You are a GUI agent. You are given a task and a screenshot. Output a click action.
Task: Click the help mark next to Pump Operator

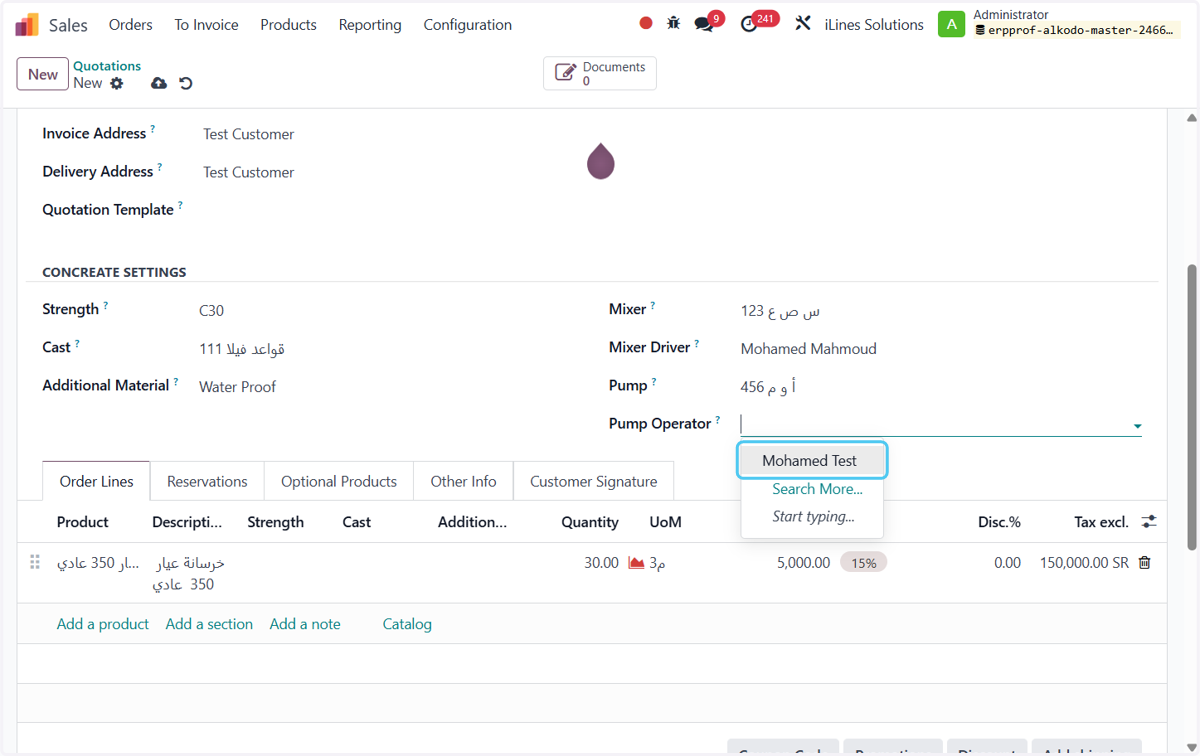[x=718, y=419]
